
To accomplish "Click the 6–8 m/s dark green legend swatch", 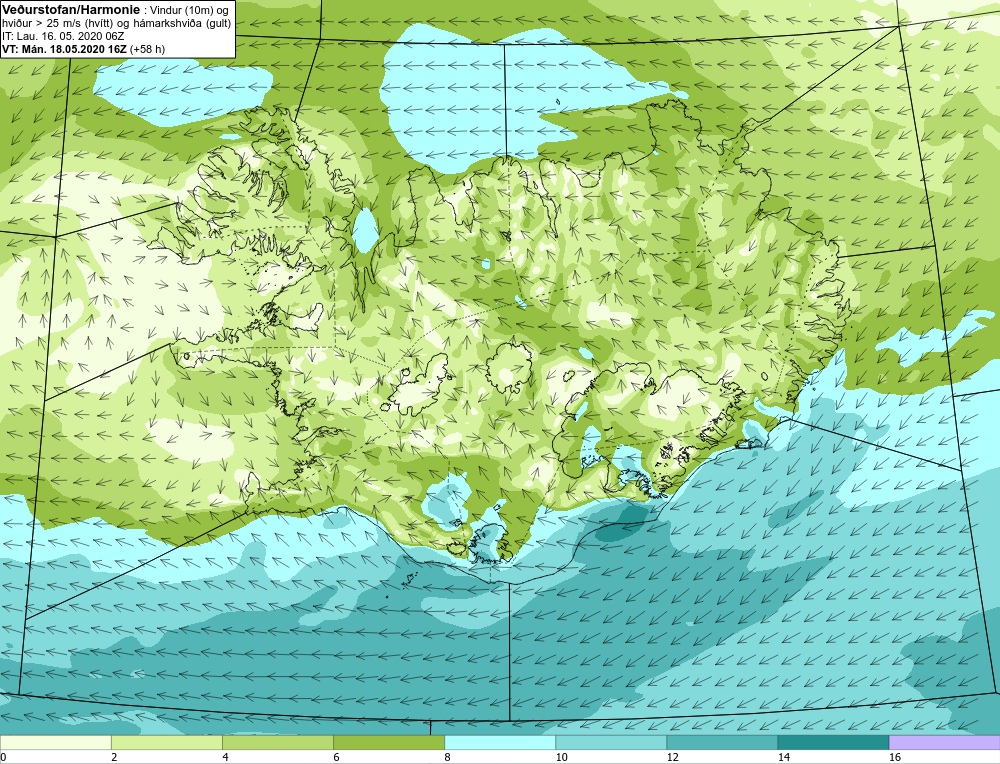I will click(388, 742).
